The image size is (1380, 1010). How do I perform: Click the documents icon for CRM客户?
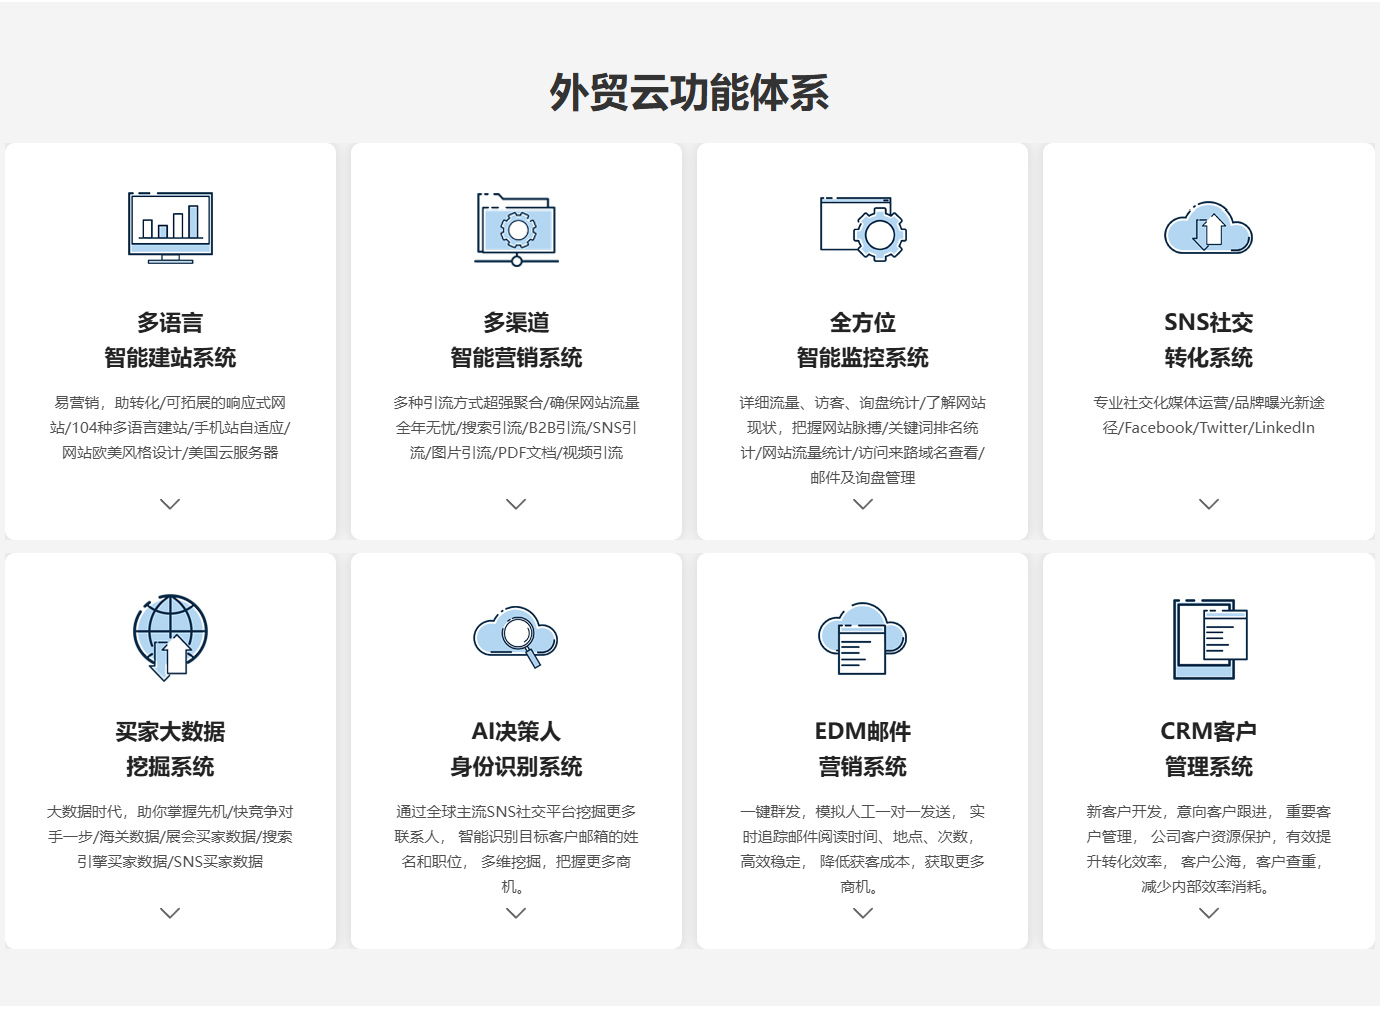(x=1208, y=638)
